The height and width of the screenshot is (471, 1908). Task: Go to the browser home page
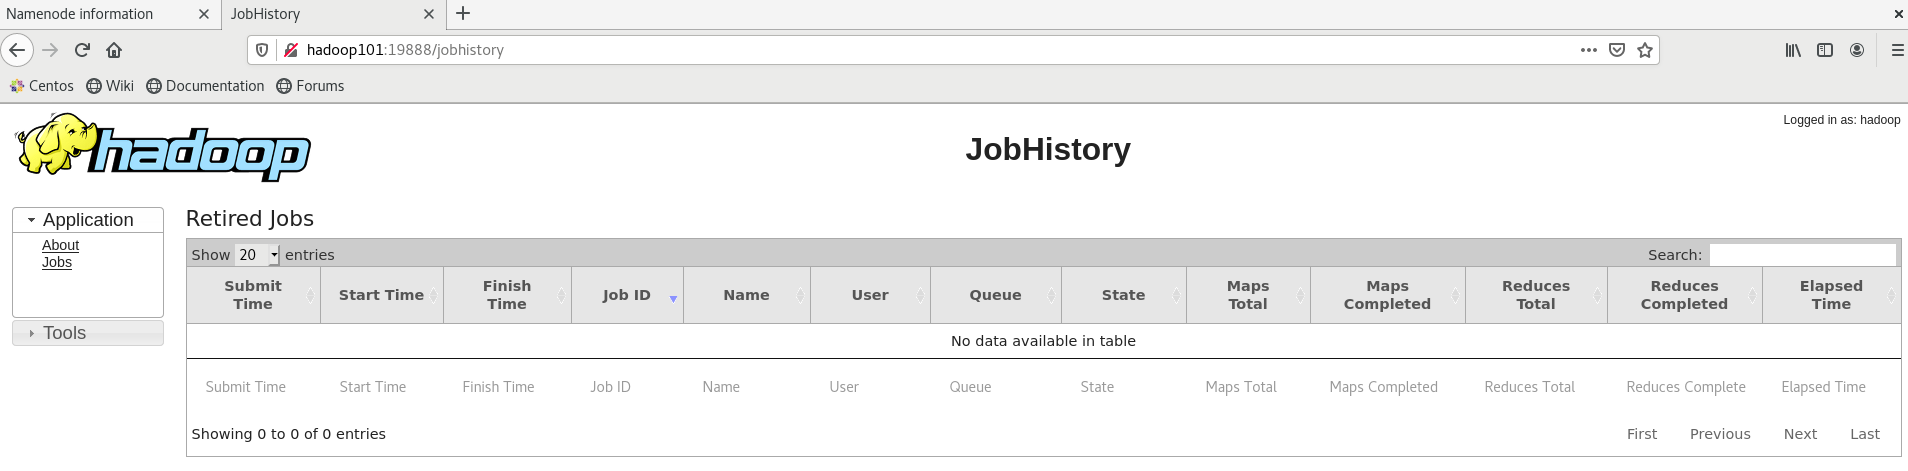(114, 50)
